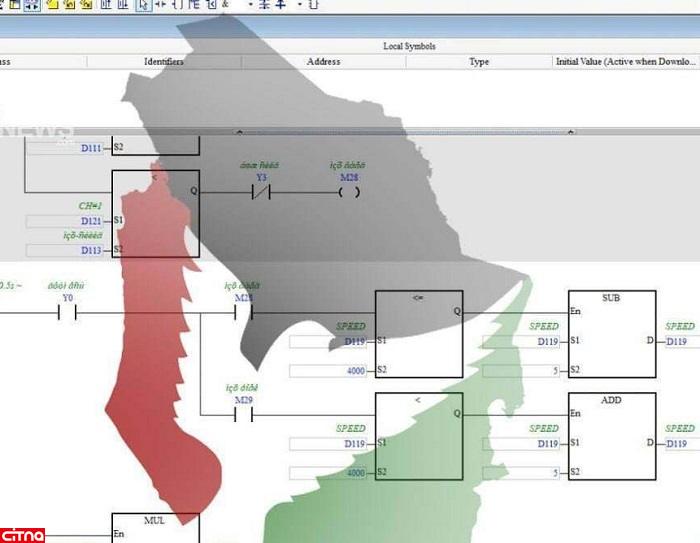700x543 pixels.
Task: Select the M28 output coil
Action: click(x=348, y=191)
